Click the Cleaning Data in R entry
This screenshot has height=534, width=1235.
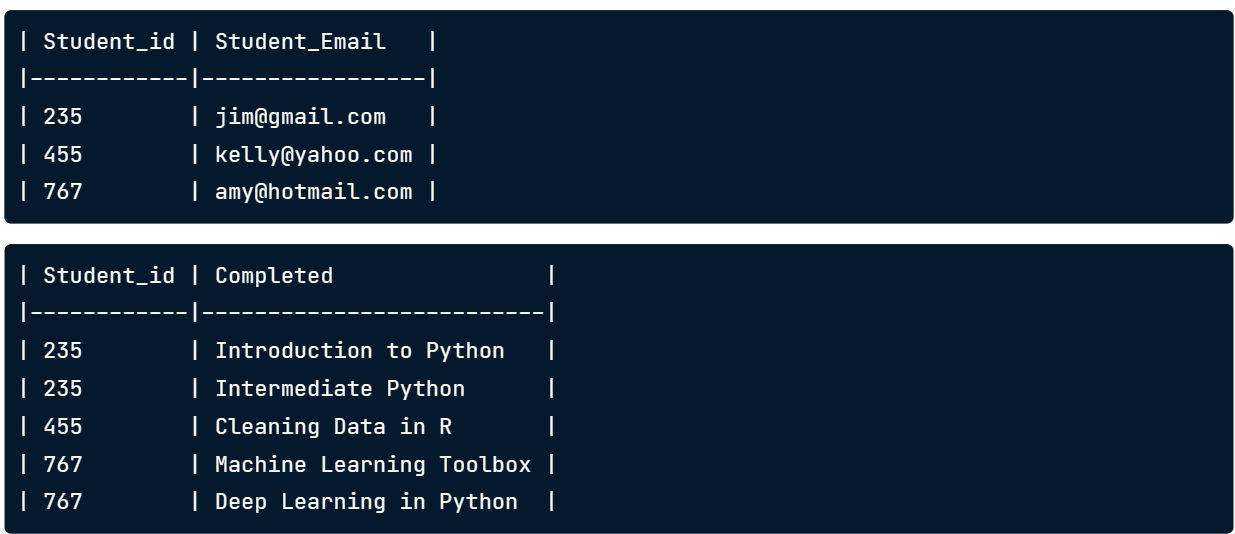click(333, 427)
